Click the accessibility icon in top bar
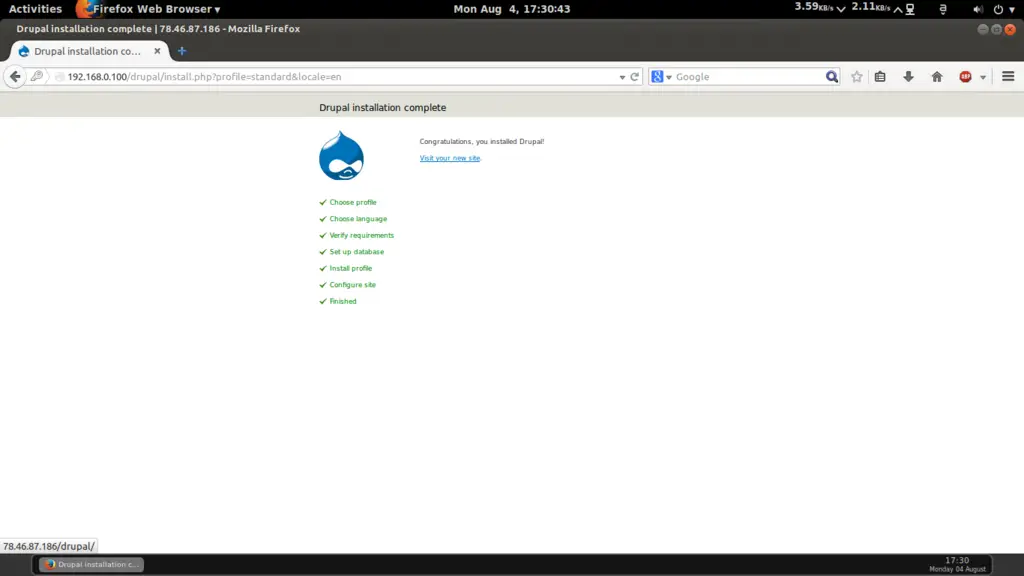This screenshot has height=576, width=1024. 942,9
